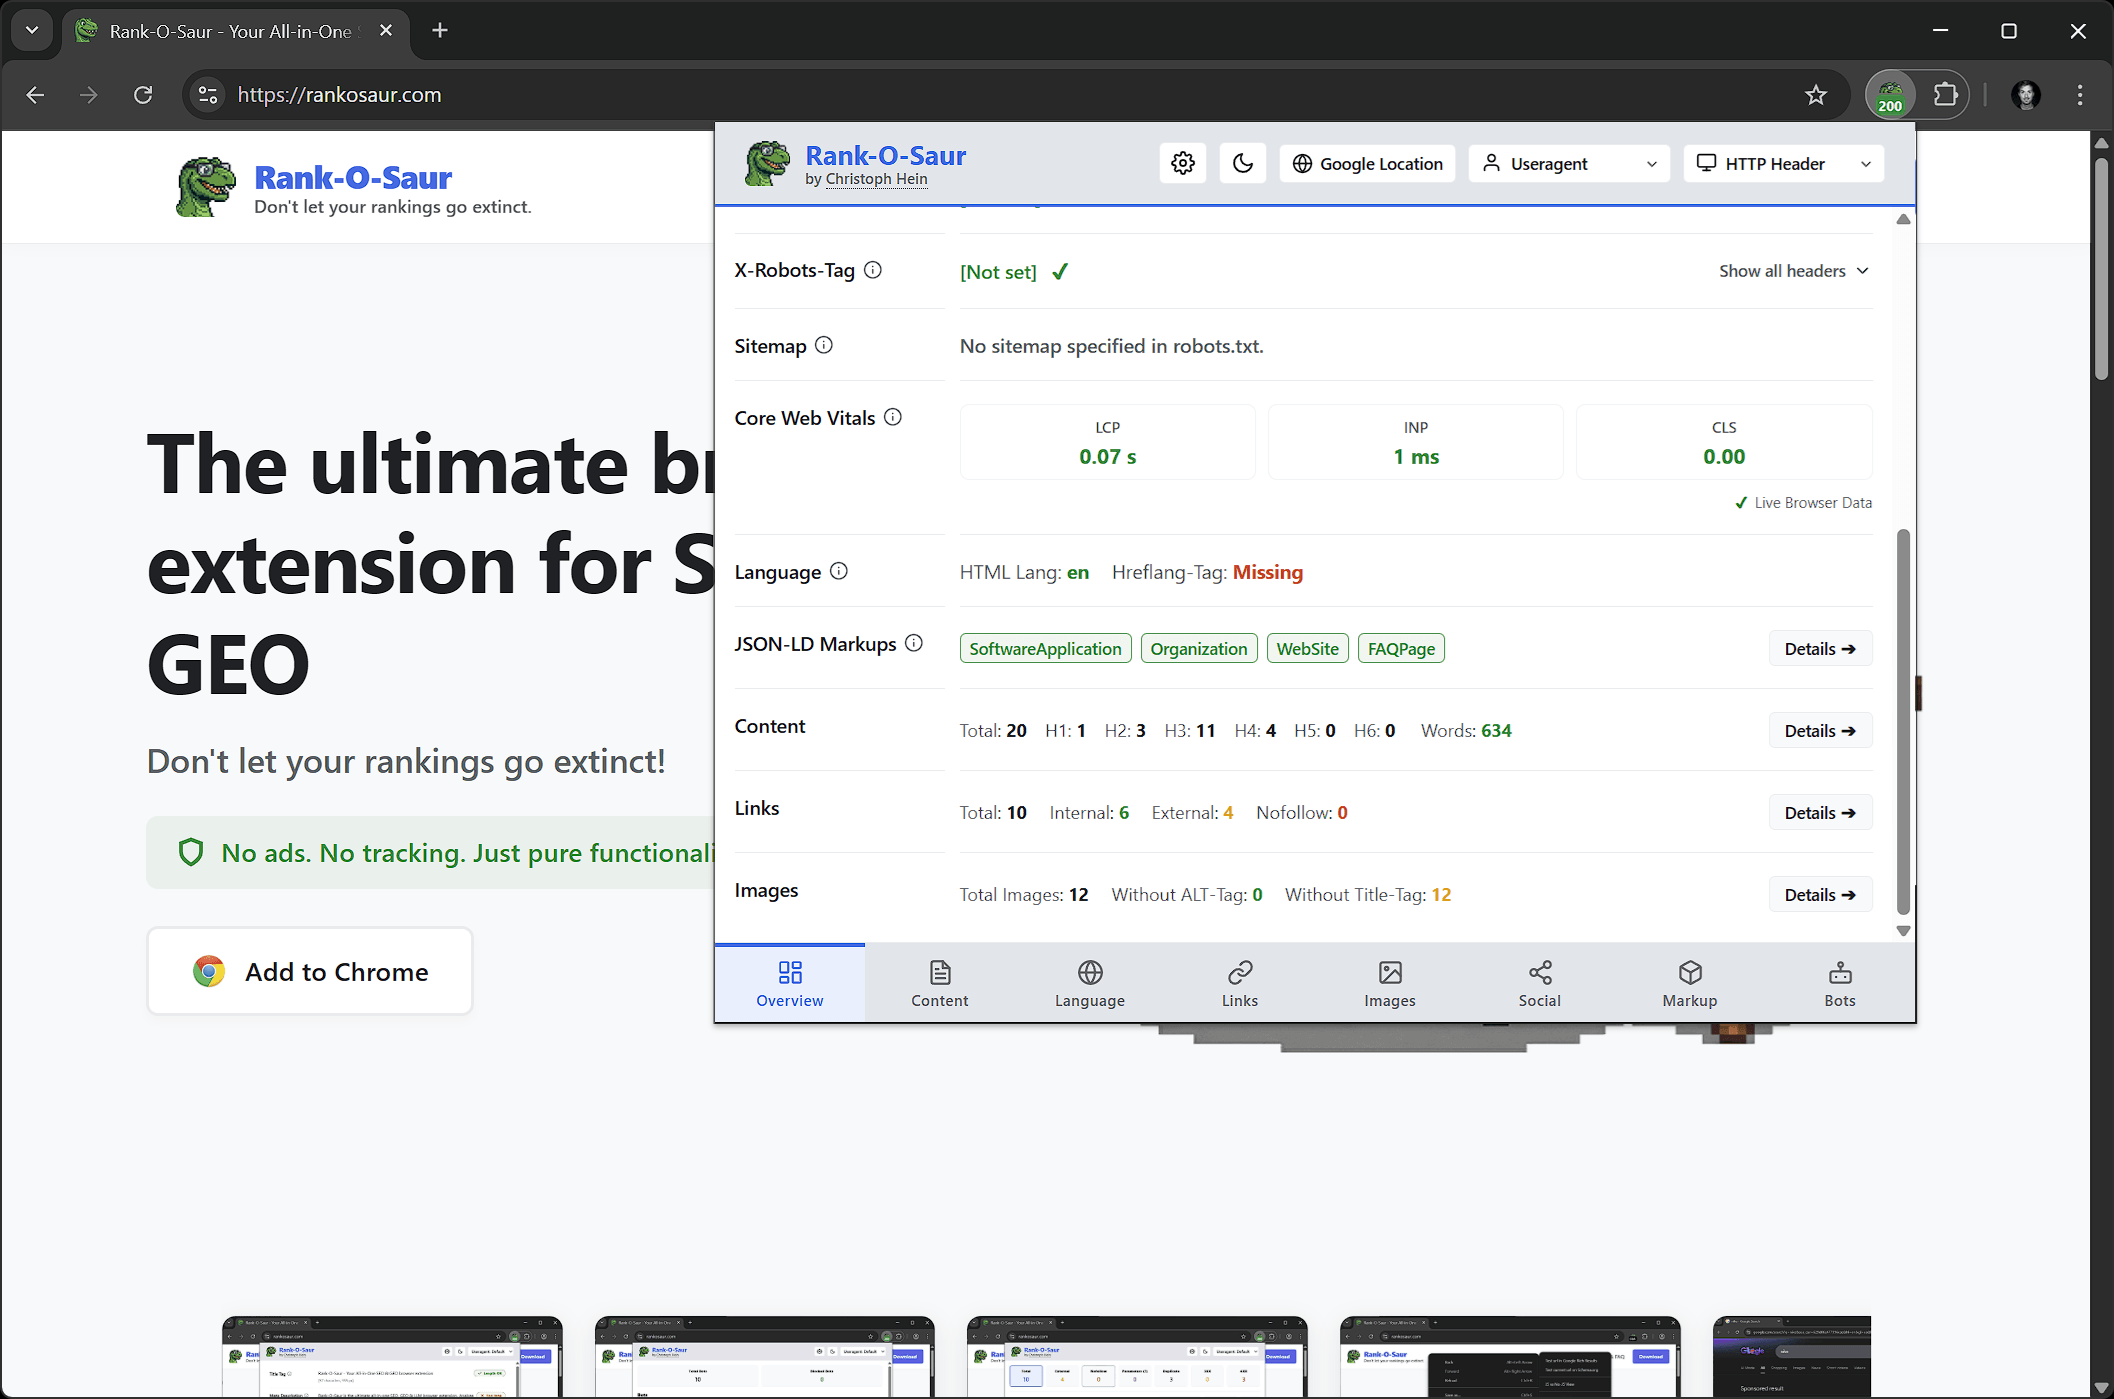The height and width of the screenshot is (1399, 2114).
Task: Open the extension settings gear icon
Action: coord(1183,163)
